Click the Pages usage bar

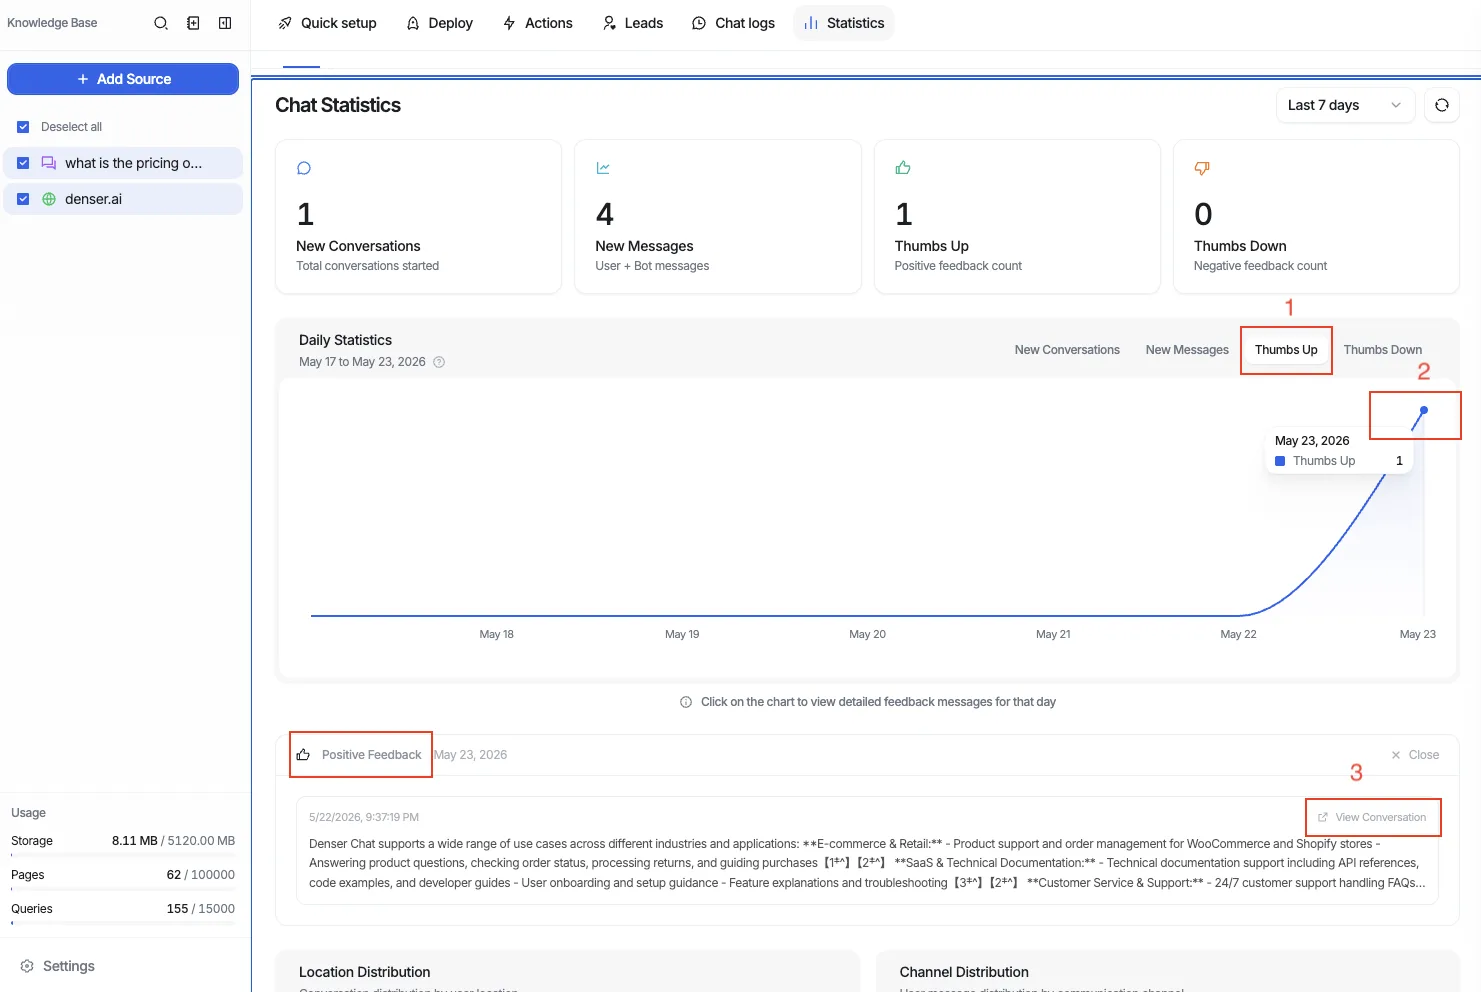coord(123,889)
